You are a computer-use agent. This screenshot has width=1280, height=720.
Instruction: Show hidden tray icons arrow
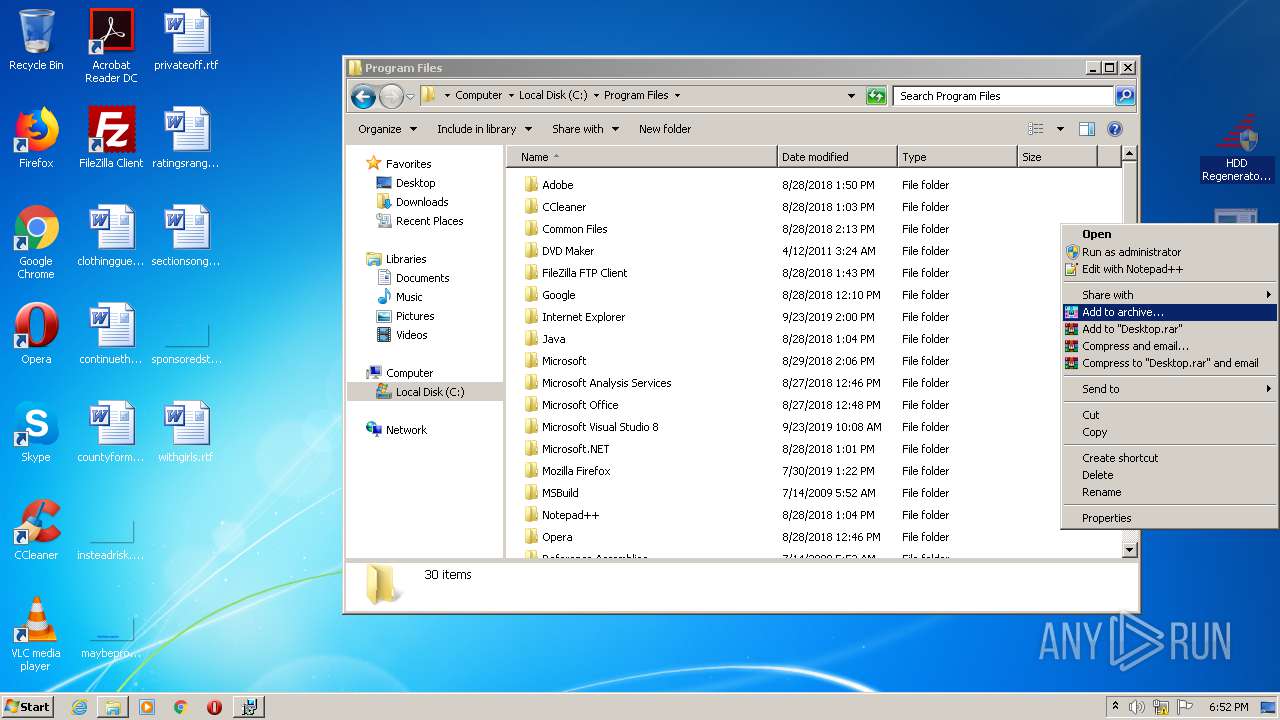point(1116,706)
